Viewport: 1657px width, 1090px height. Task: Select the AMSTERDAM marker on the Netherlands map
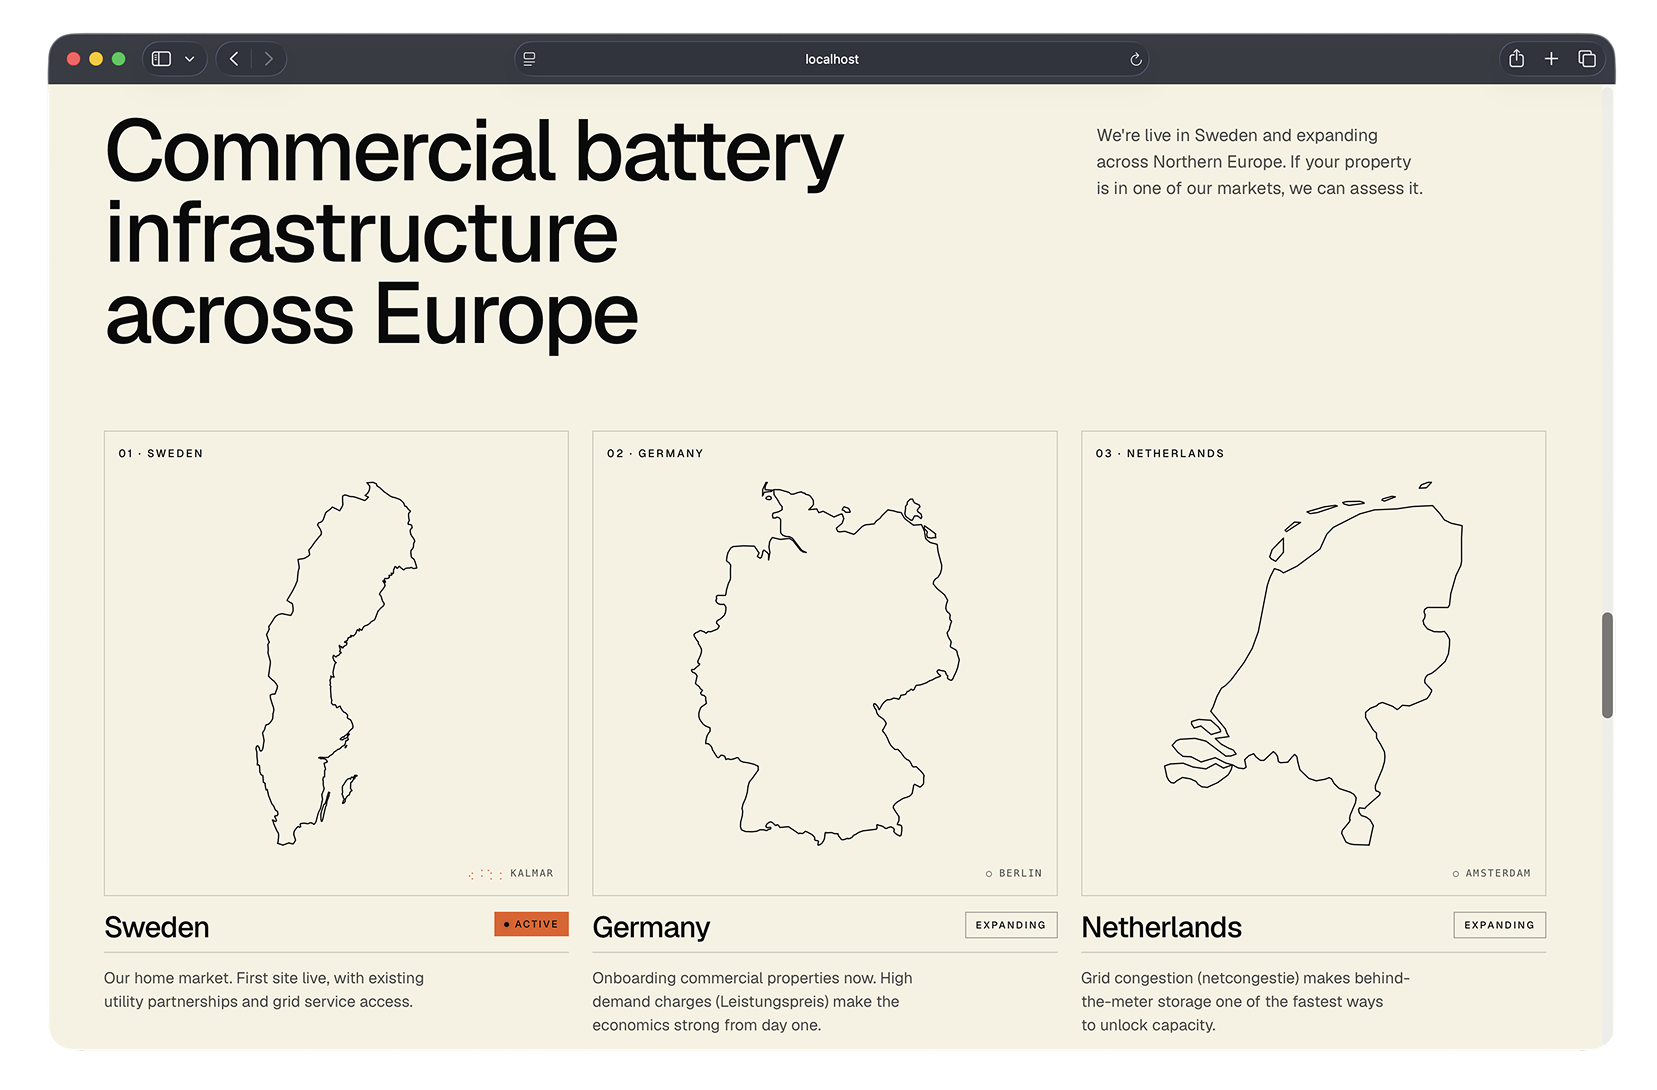(1491, 872)
